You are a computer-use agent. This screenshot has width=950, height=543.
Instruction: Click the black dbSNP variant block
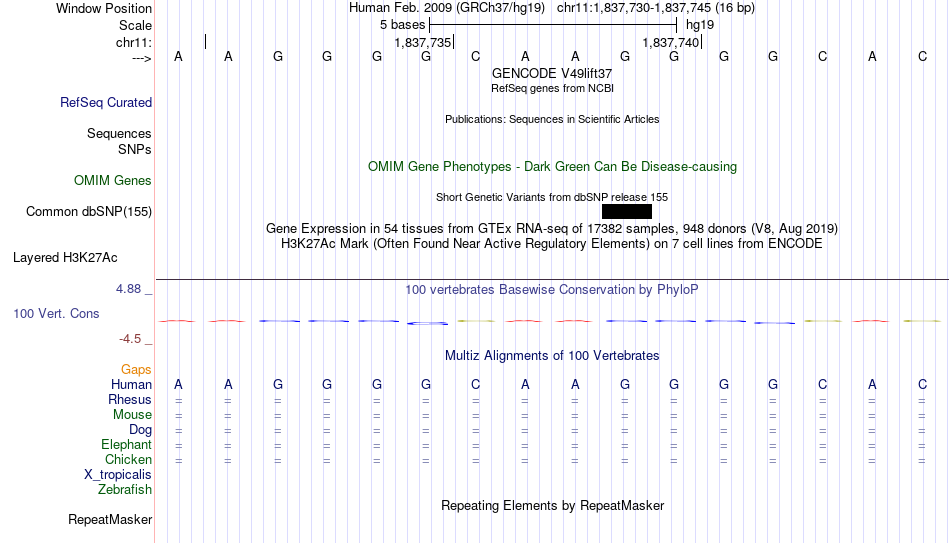click(627, 212)
